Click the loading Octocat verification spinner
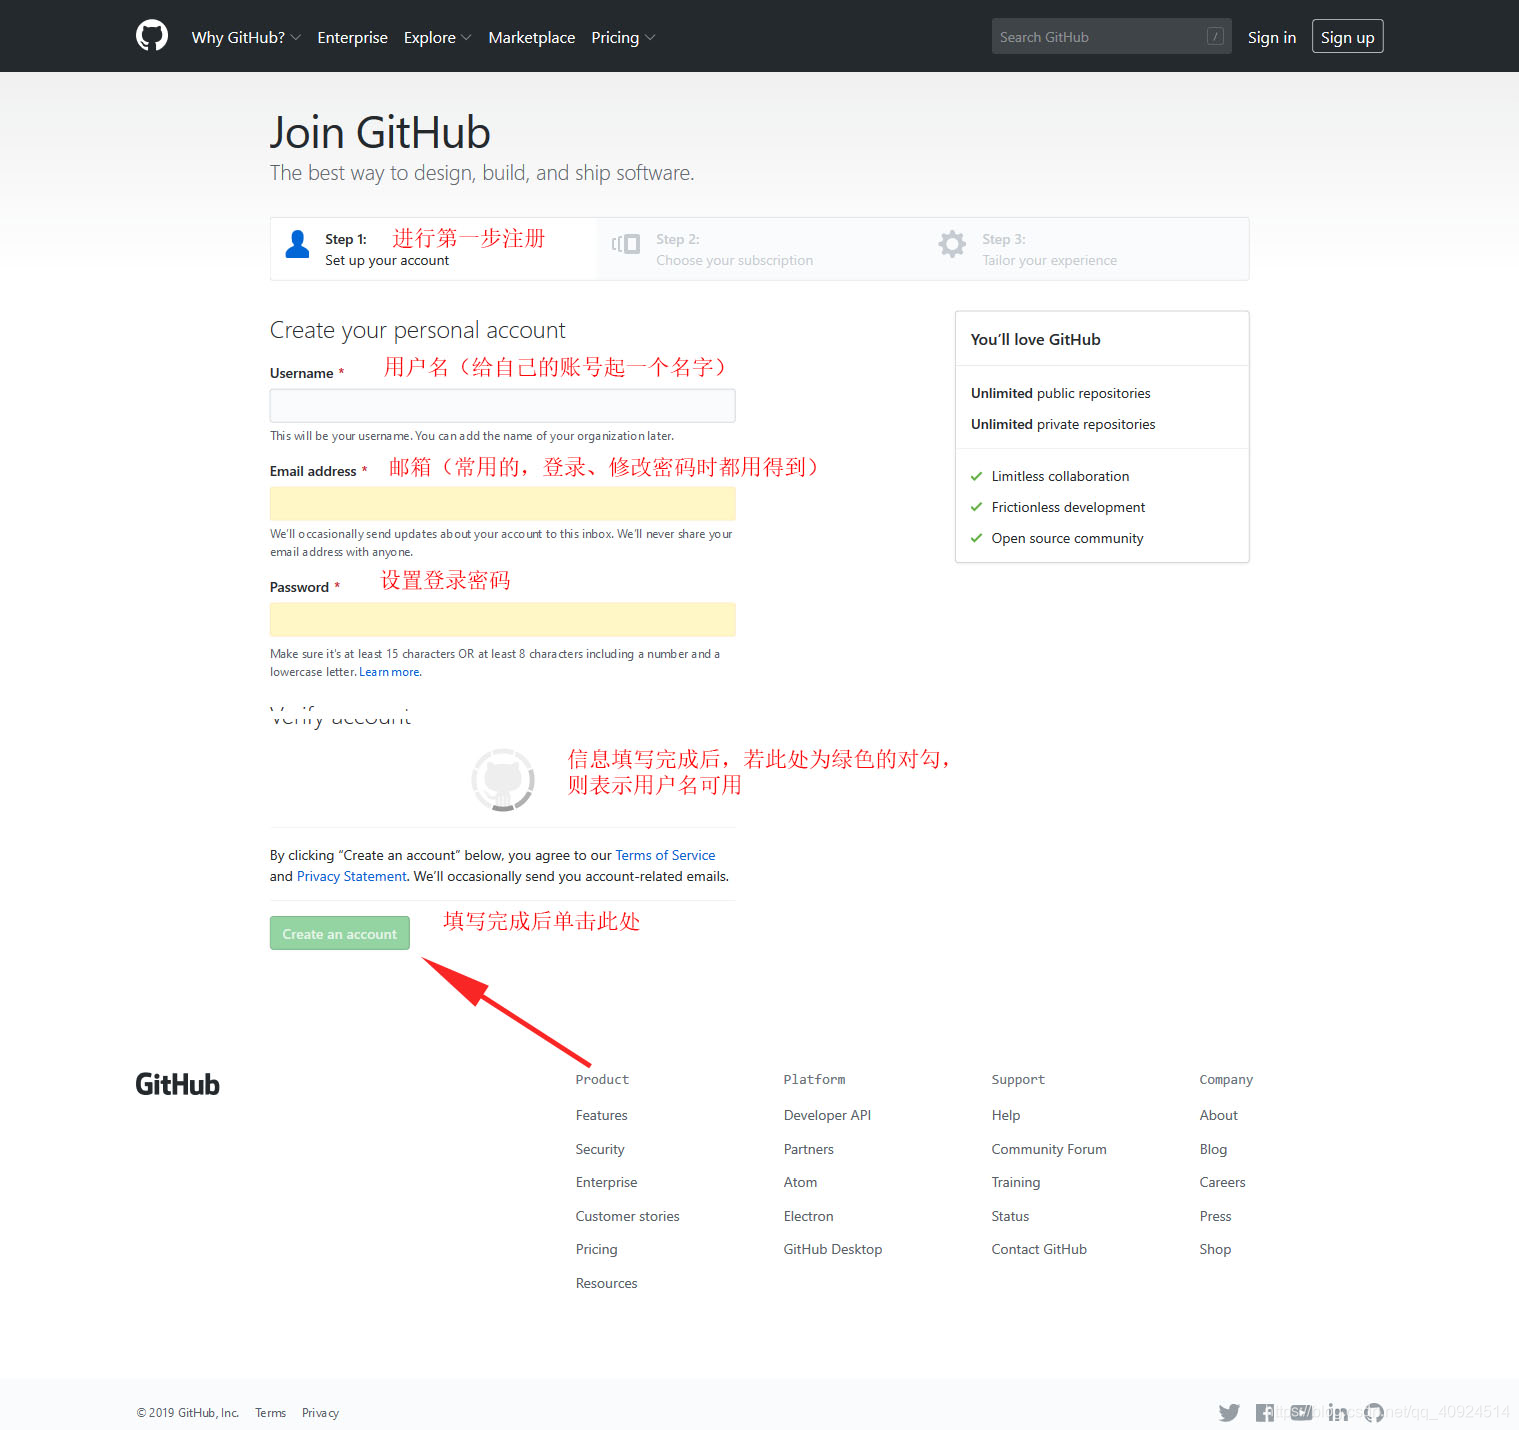Screen dimensions: 1519x1430 [503, 779]
